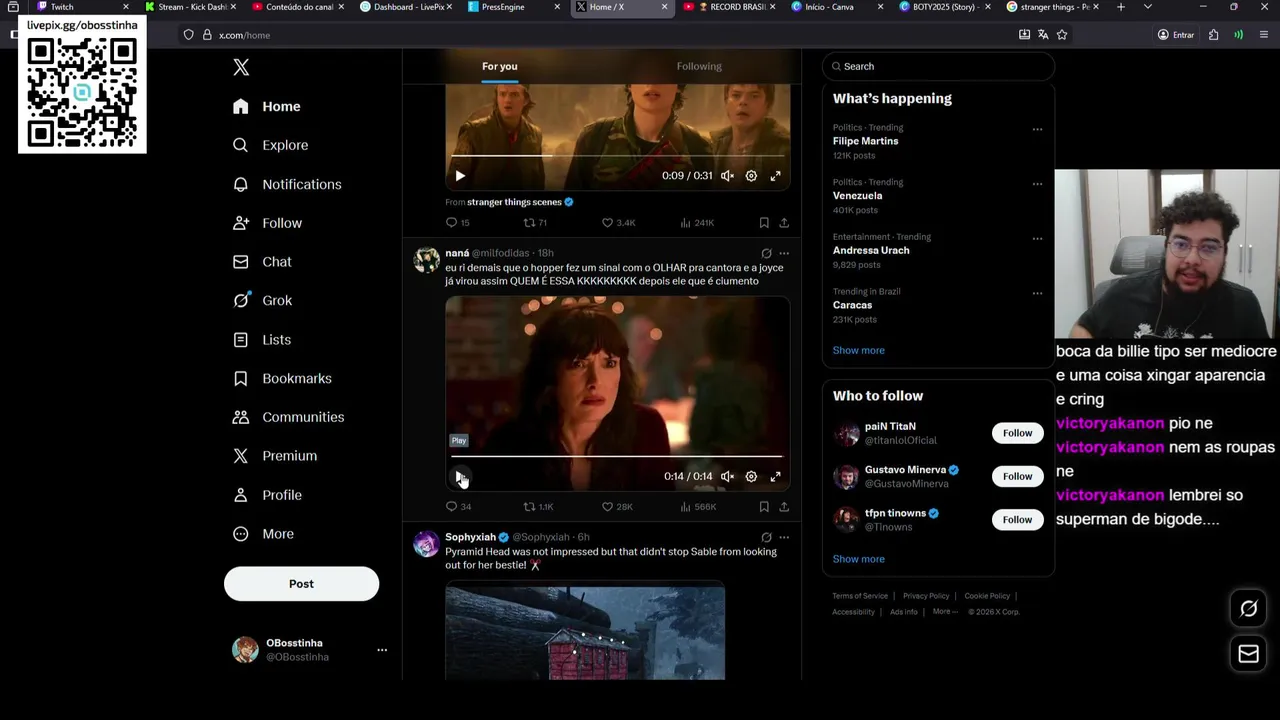Screen dimensions: 1280x720
Task: Follow paiN TitaN
Action: tap(1017, 433)
